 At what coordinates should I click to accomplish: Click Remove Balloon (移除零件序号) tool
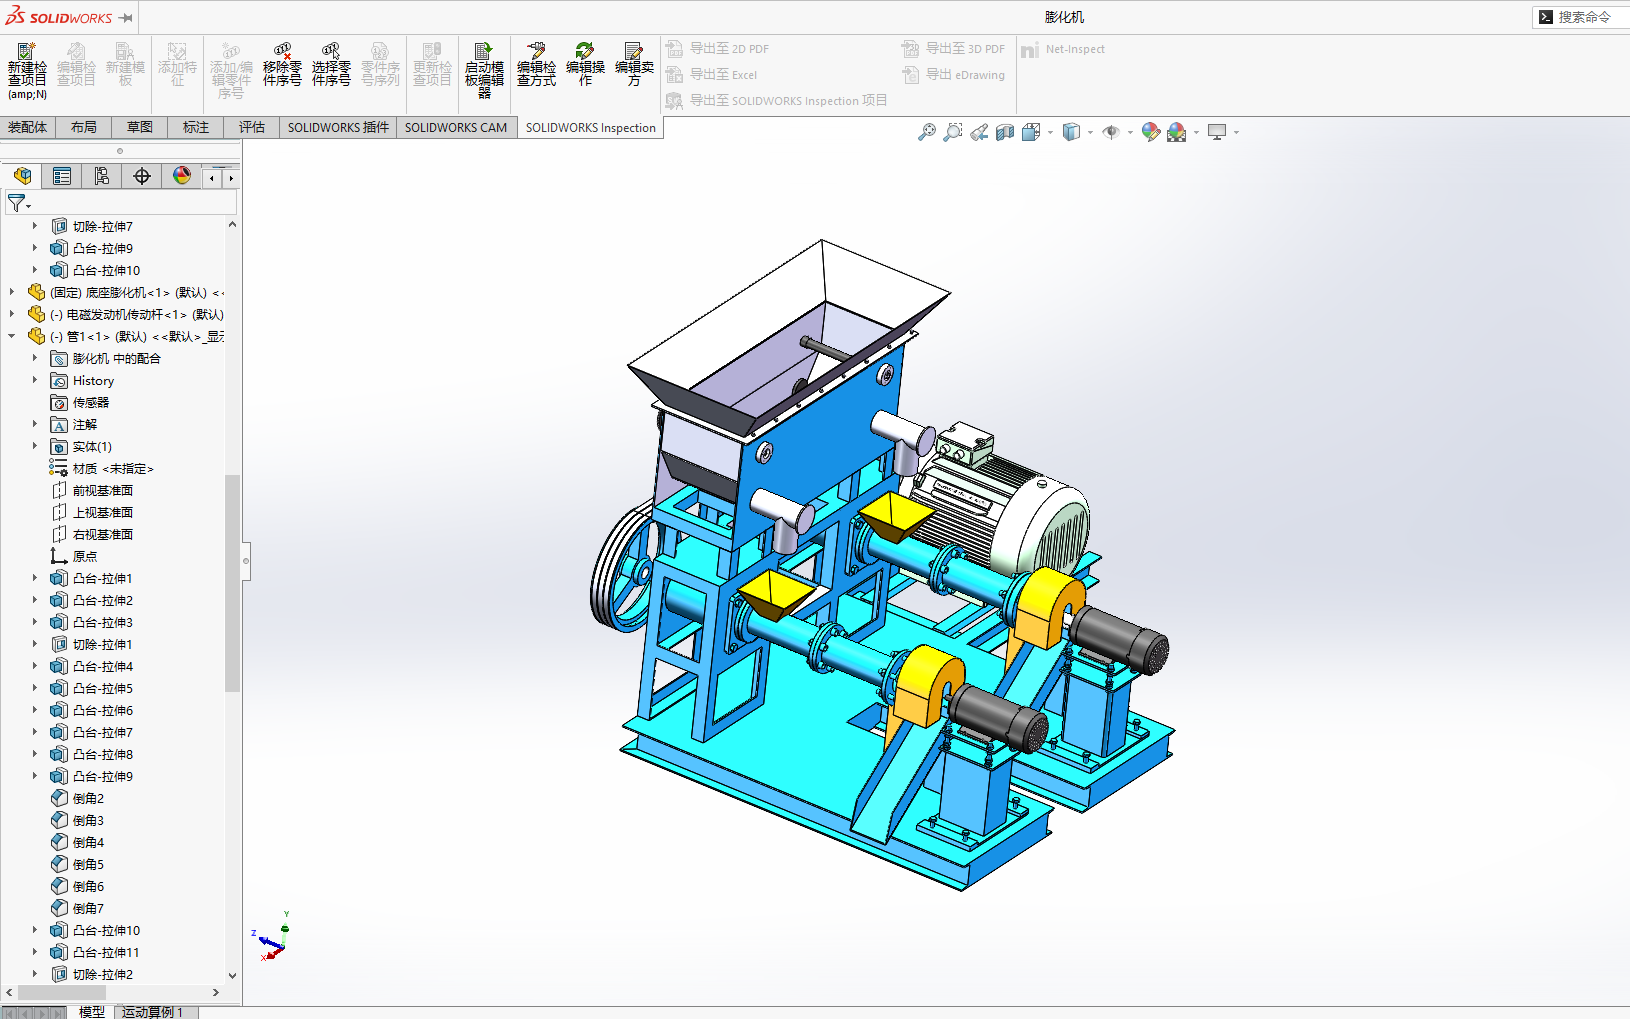[282, 65]
